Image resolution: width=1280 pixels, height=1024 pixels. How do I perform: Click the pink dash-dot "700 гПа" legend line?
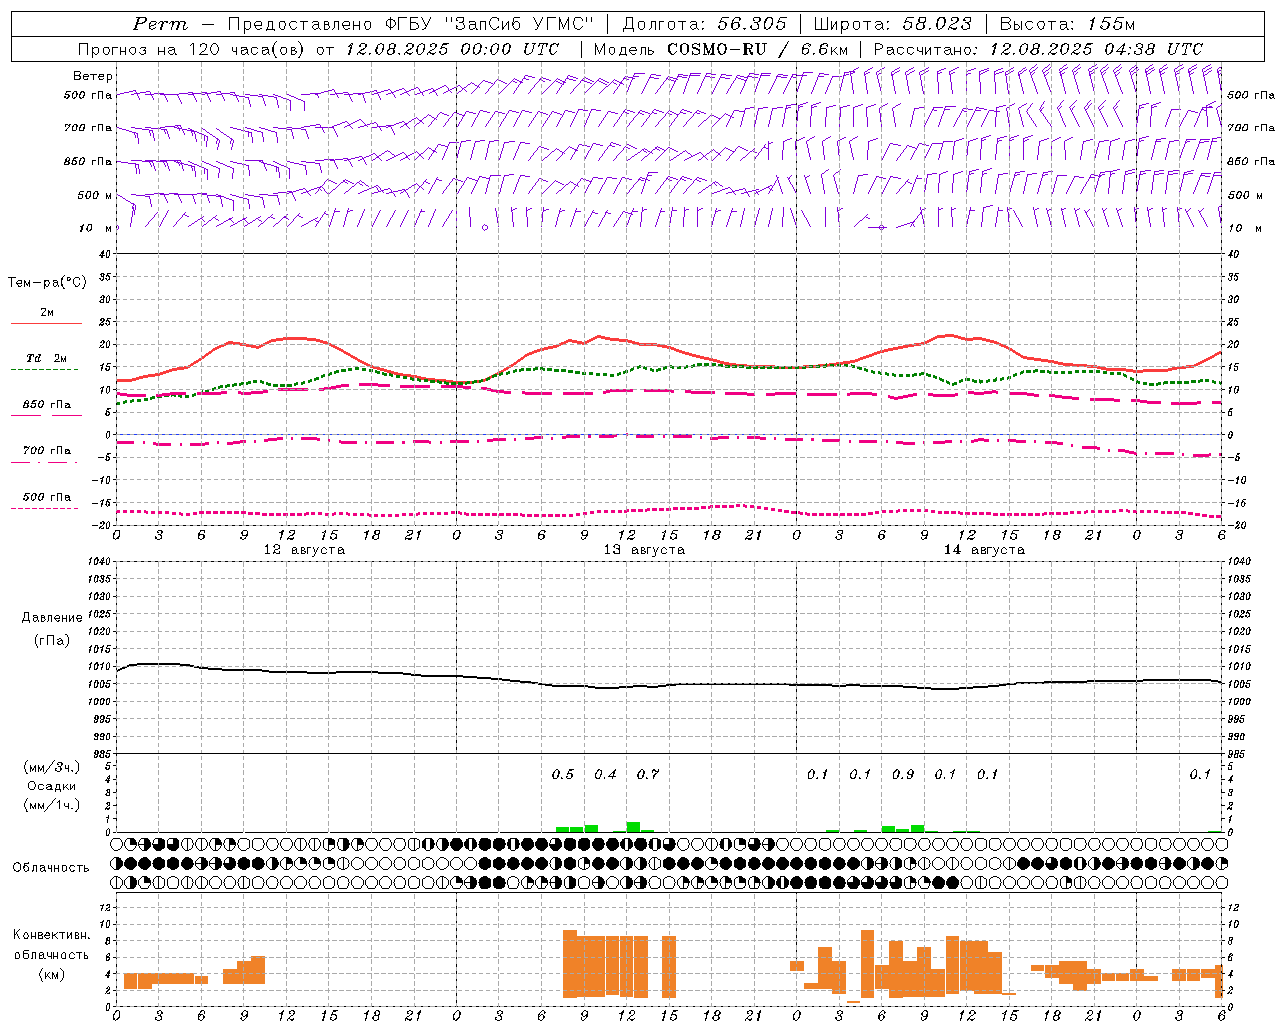(x=44, y=463)
